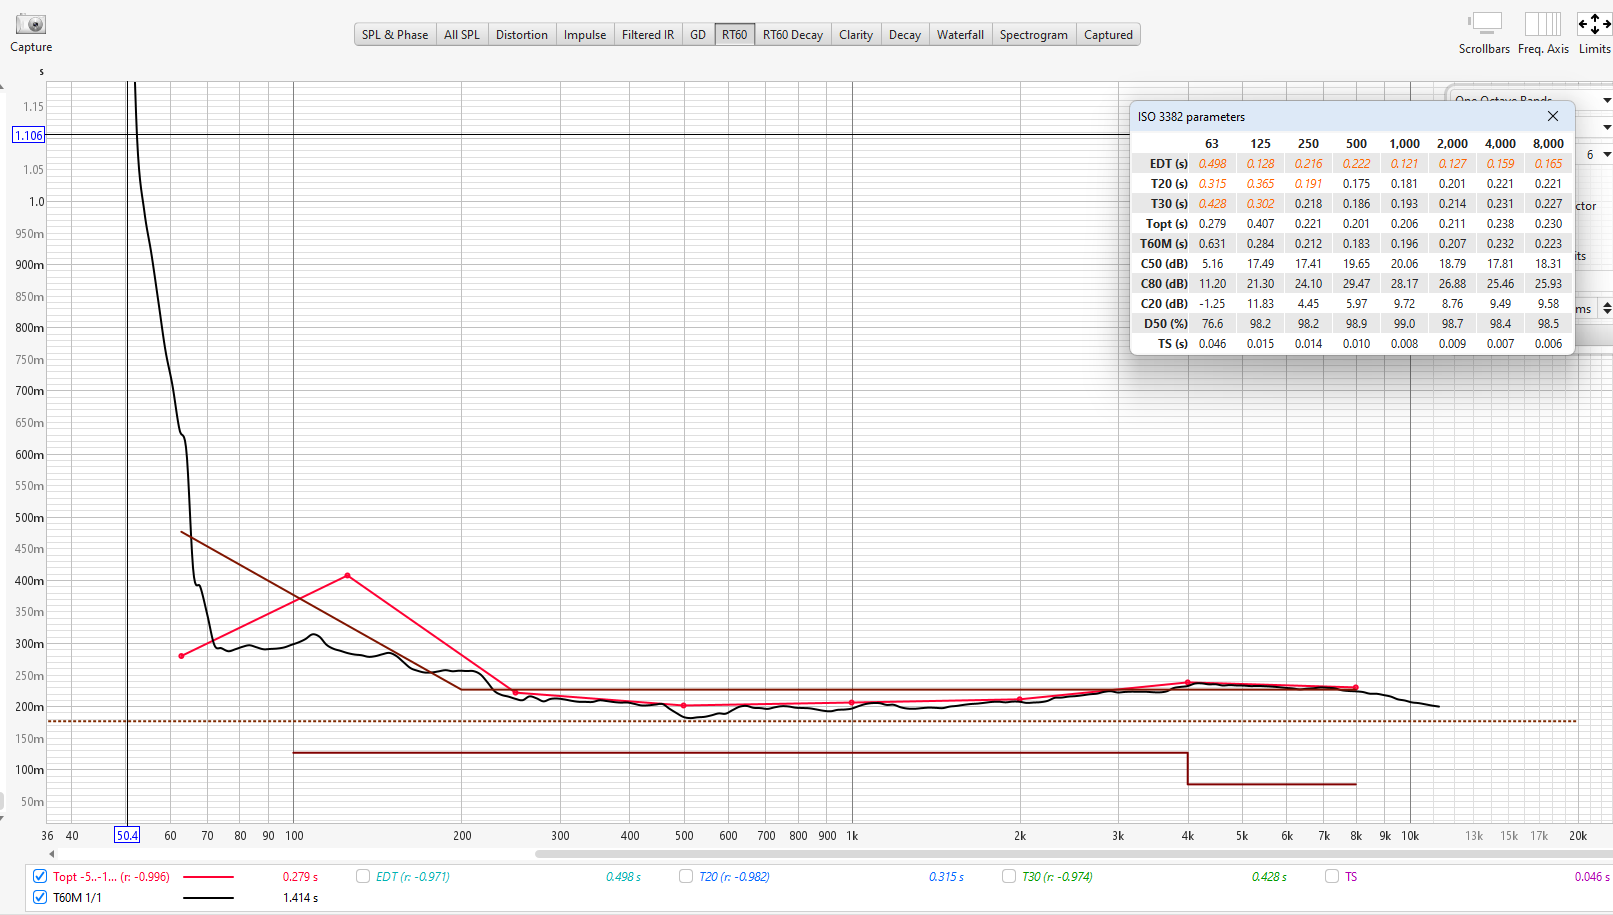Open the graph Limits icon
Image resolution: width=1613 pixels, height=915 pixels.
pyautogui.click(x=1594, y=24)
